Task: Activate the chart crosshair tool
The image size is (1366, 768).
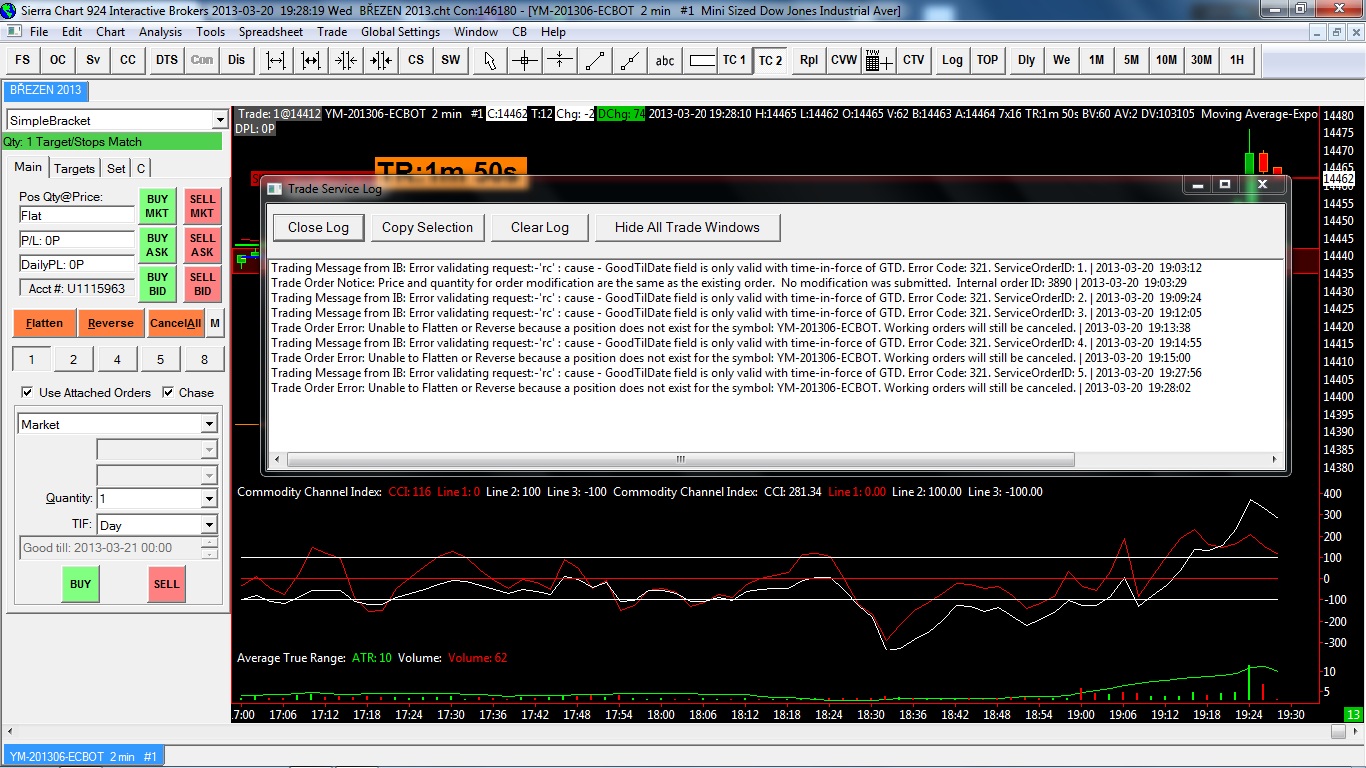Action: click(525, 60)
